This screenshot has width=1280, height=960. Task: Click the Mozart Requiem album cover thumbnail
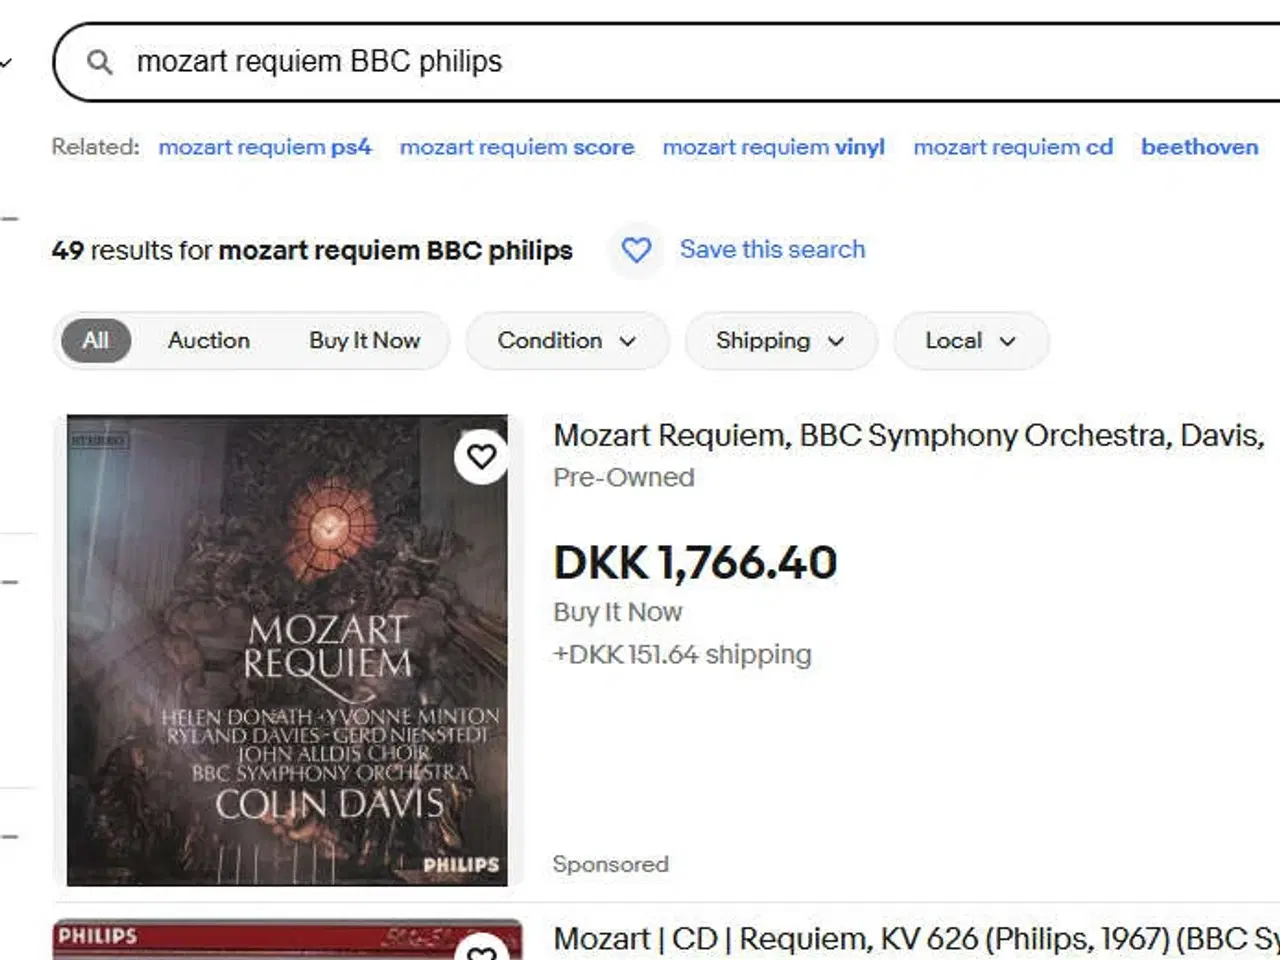[x=287, y=650]
